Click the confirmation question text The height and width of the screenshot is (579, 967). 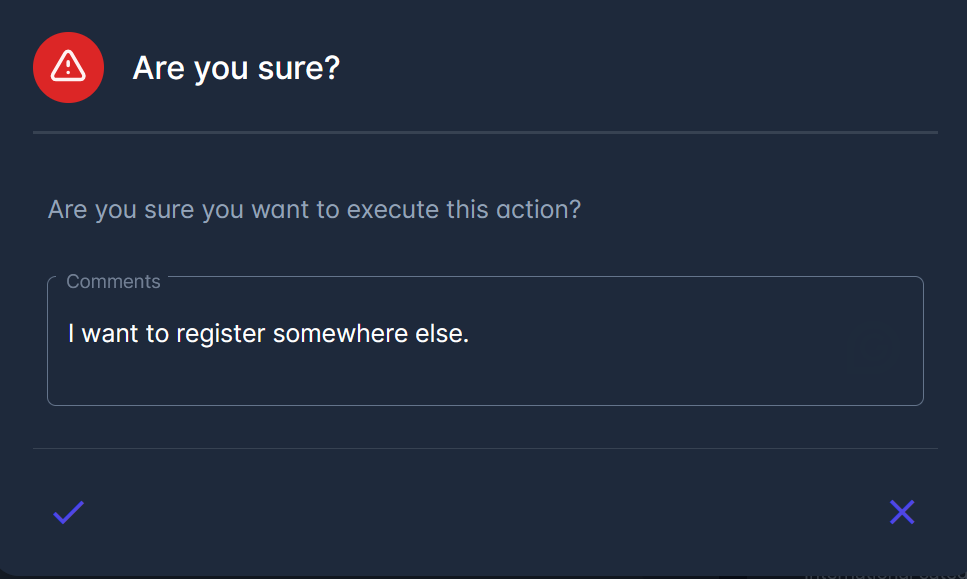click(x=314, y=209)
